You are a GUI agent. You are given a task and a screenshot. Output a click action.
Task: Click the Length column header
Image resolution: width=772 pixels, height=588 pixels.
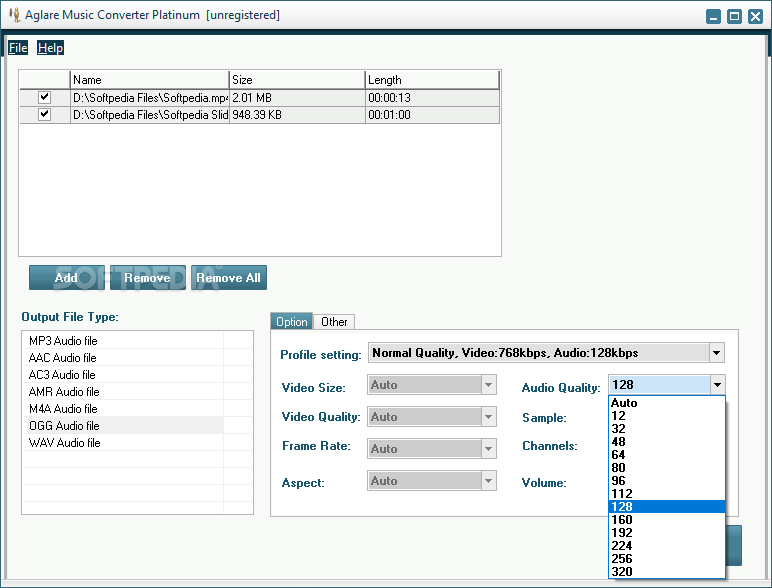pos(432,80)
